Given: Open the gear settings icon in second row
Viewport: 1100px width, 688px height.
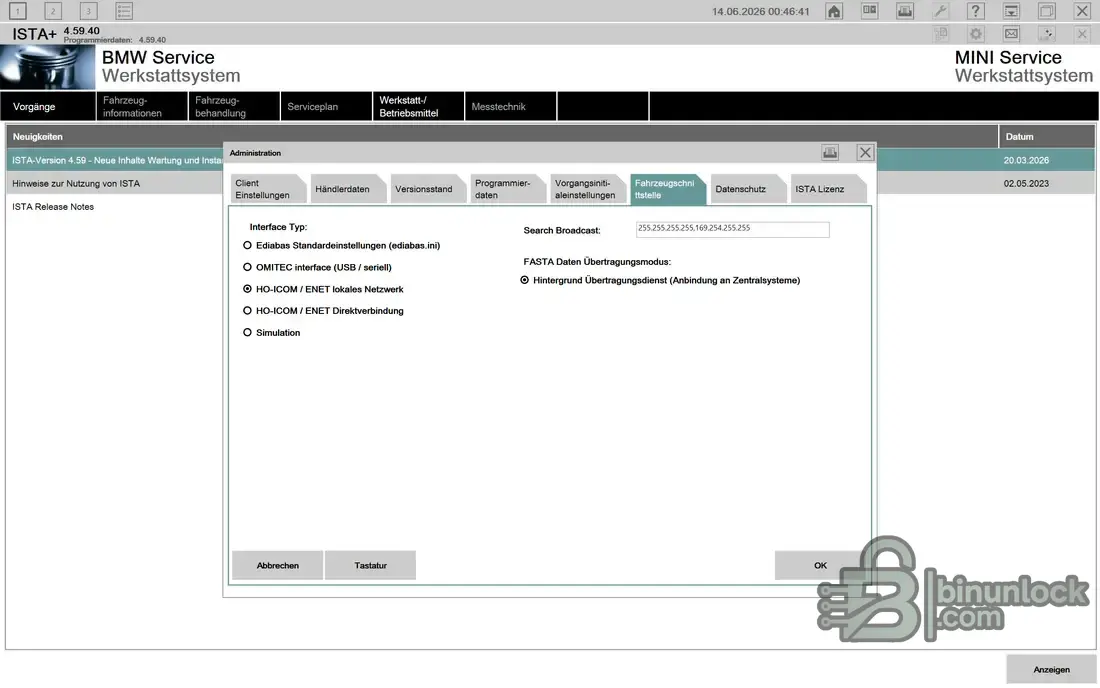Looking at the screenshot, I should click(976, 33).
